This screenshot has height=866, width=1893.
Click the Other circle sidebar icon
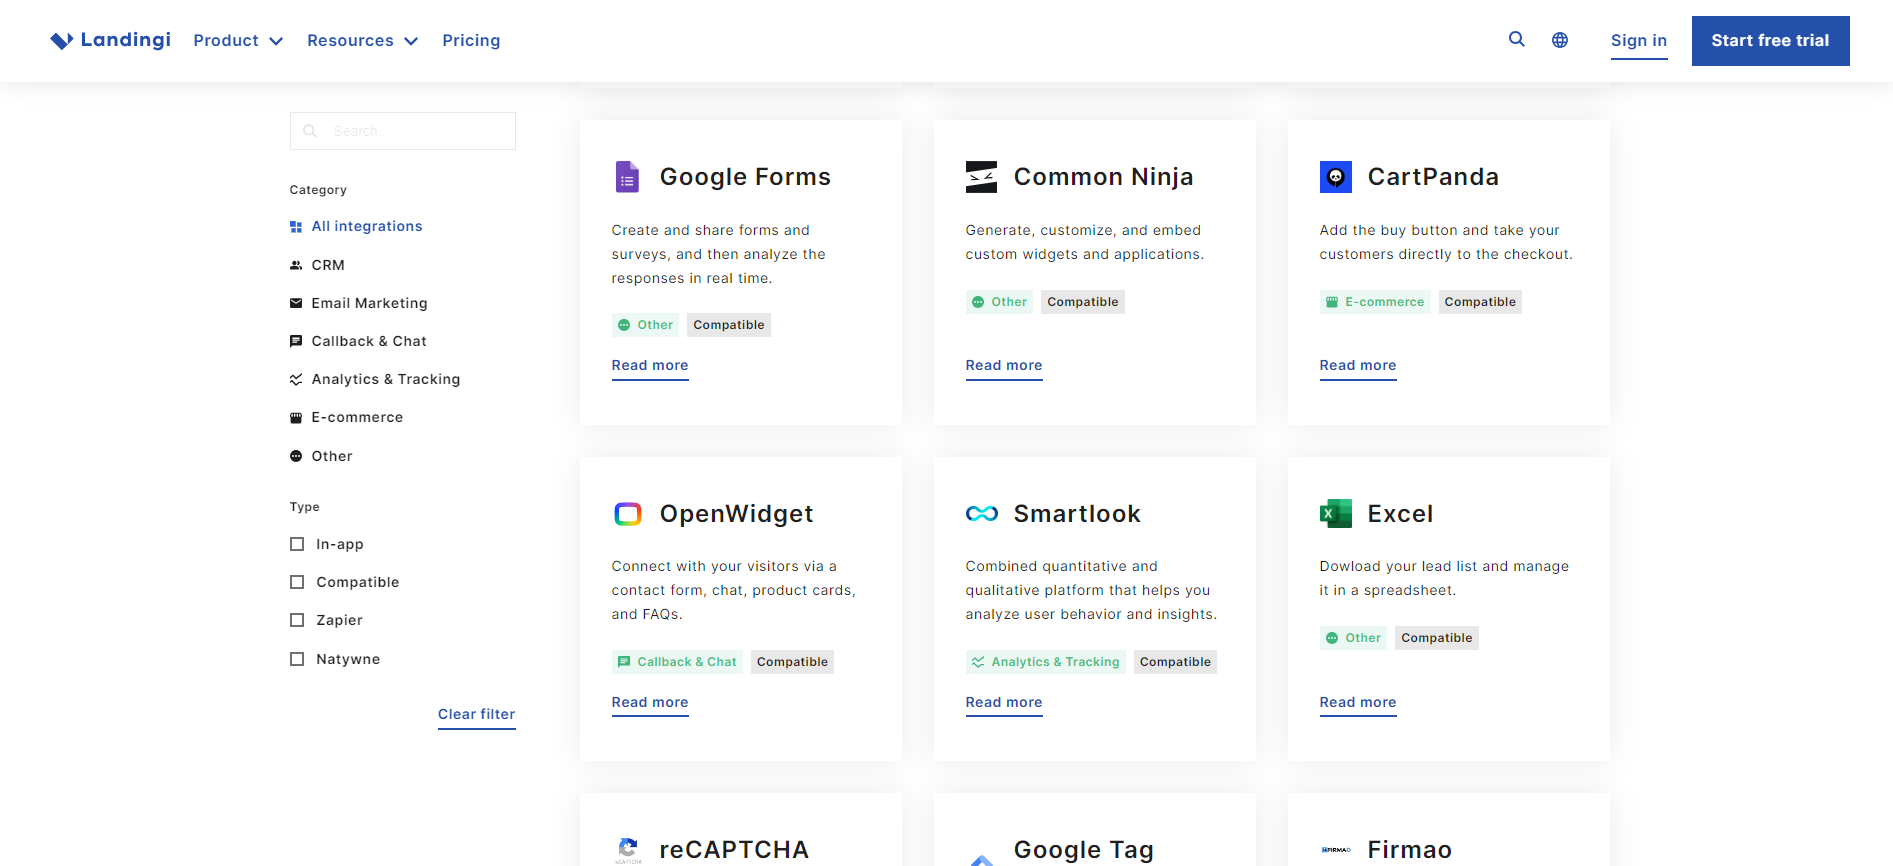coord(296,456)
